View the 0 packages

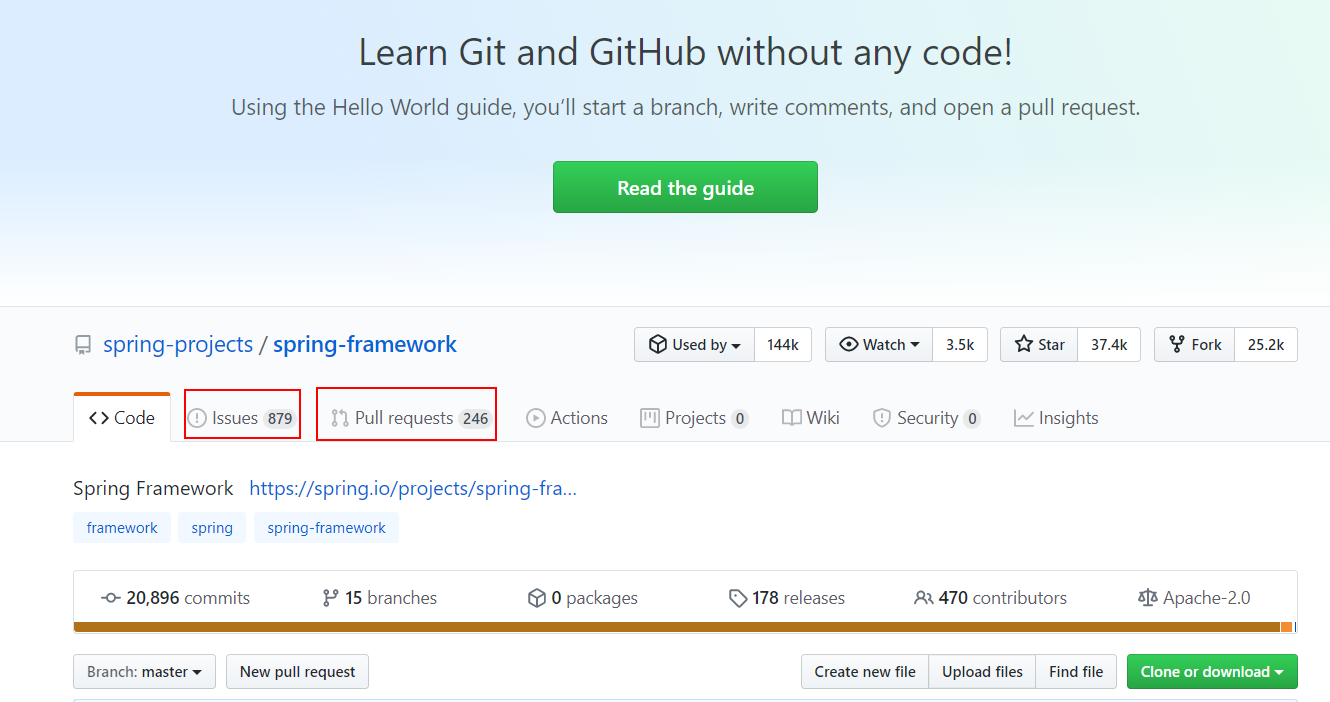click(583, 598)
